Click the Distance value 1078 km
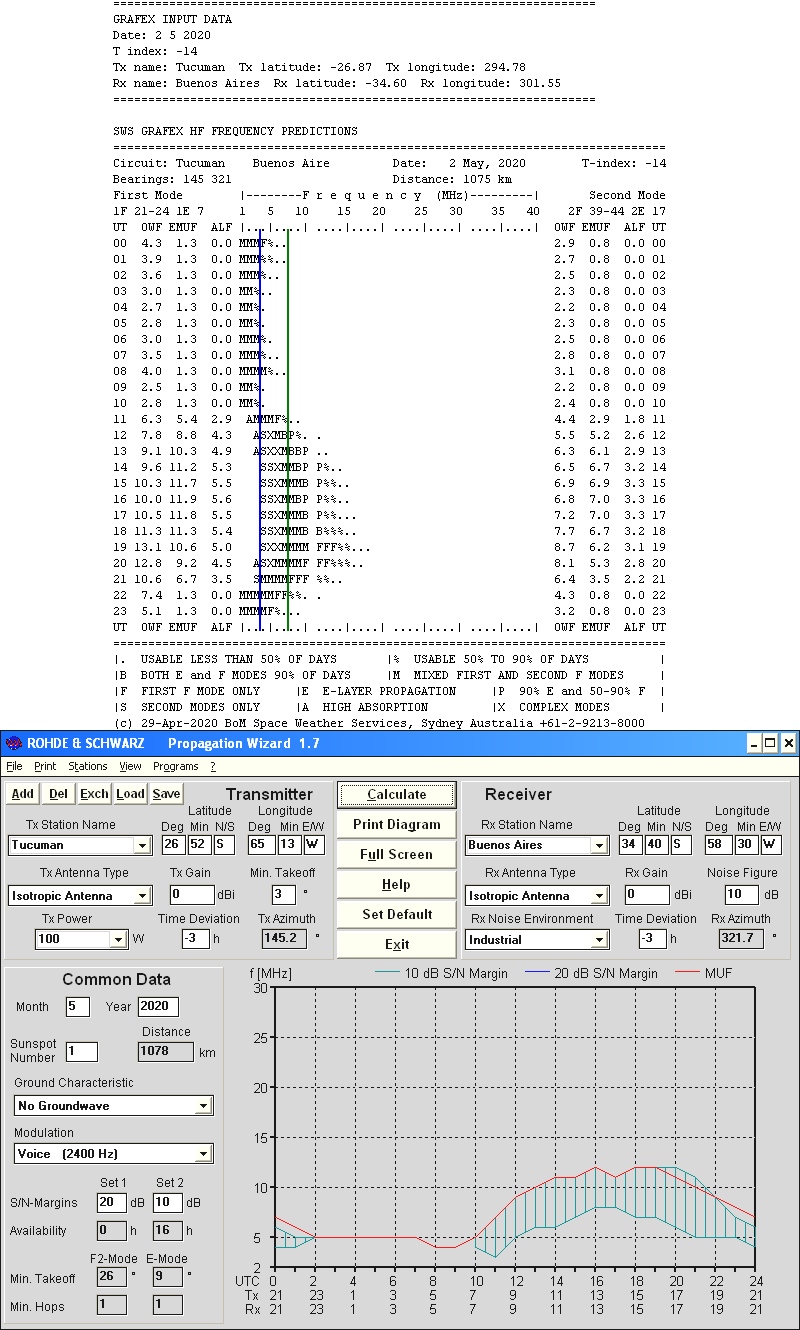Screen dimensions: 800x1330 pos(166,1051)
